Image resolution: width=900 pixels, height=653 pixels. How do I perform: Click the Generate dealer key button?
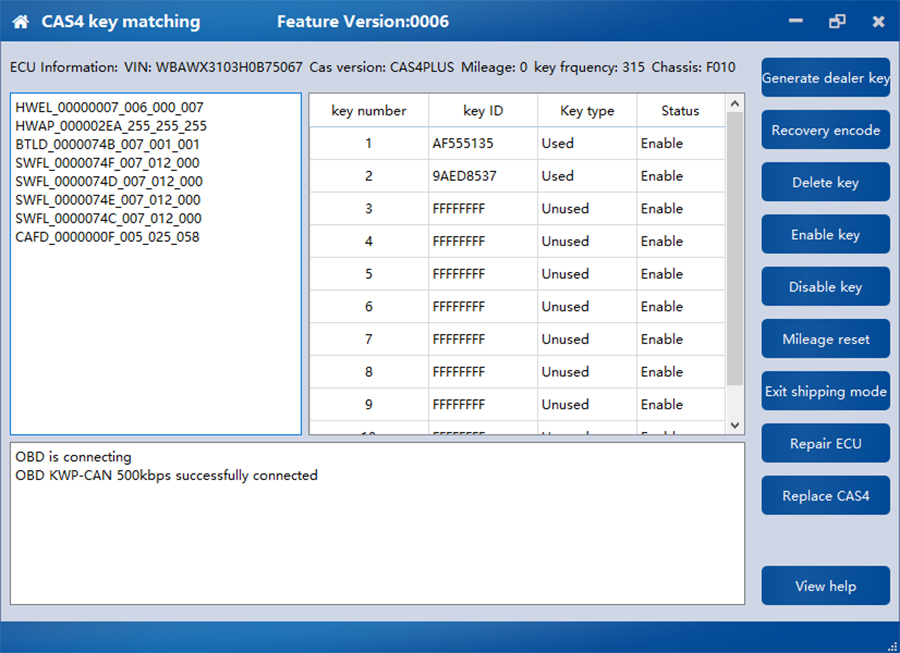point(825,78)
